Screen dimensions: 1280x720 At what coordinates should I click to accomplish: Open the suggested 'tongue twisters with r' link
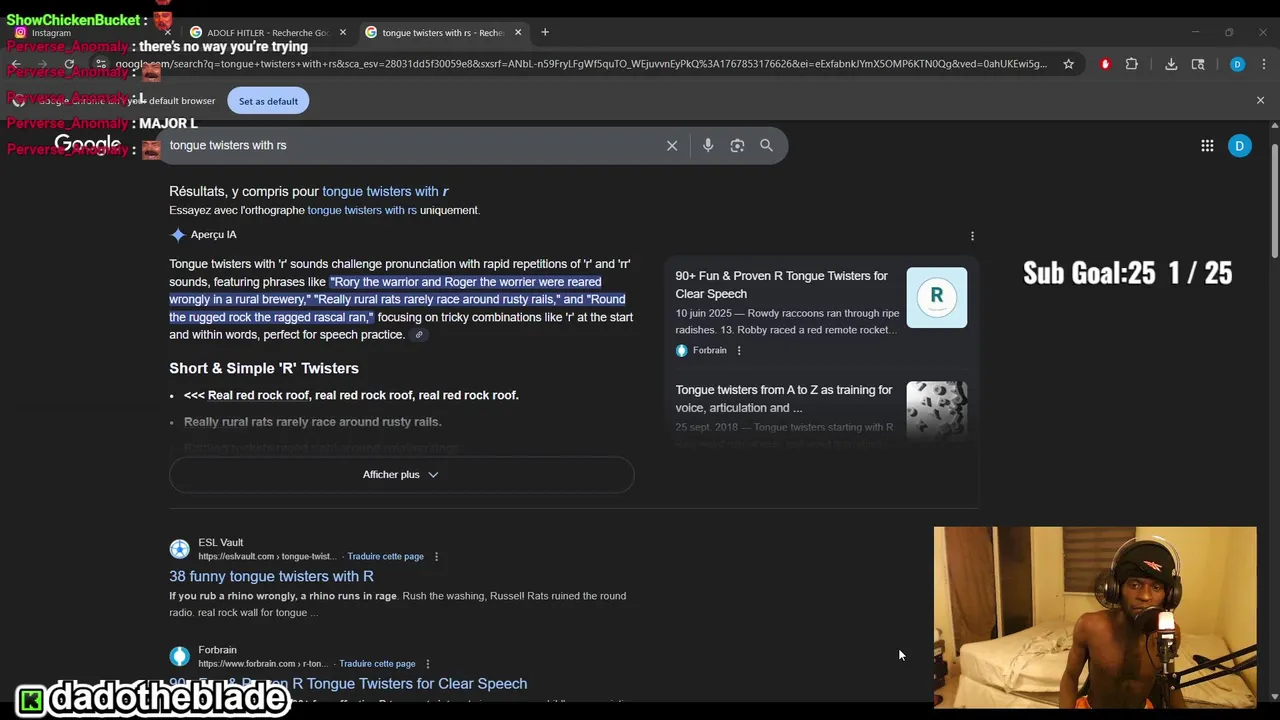click(x=385, y=191)
